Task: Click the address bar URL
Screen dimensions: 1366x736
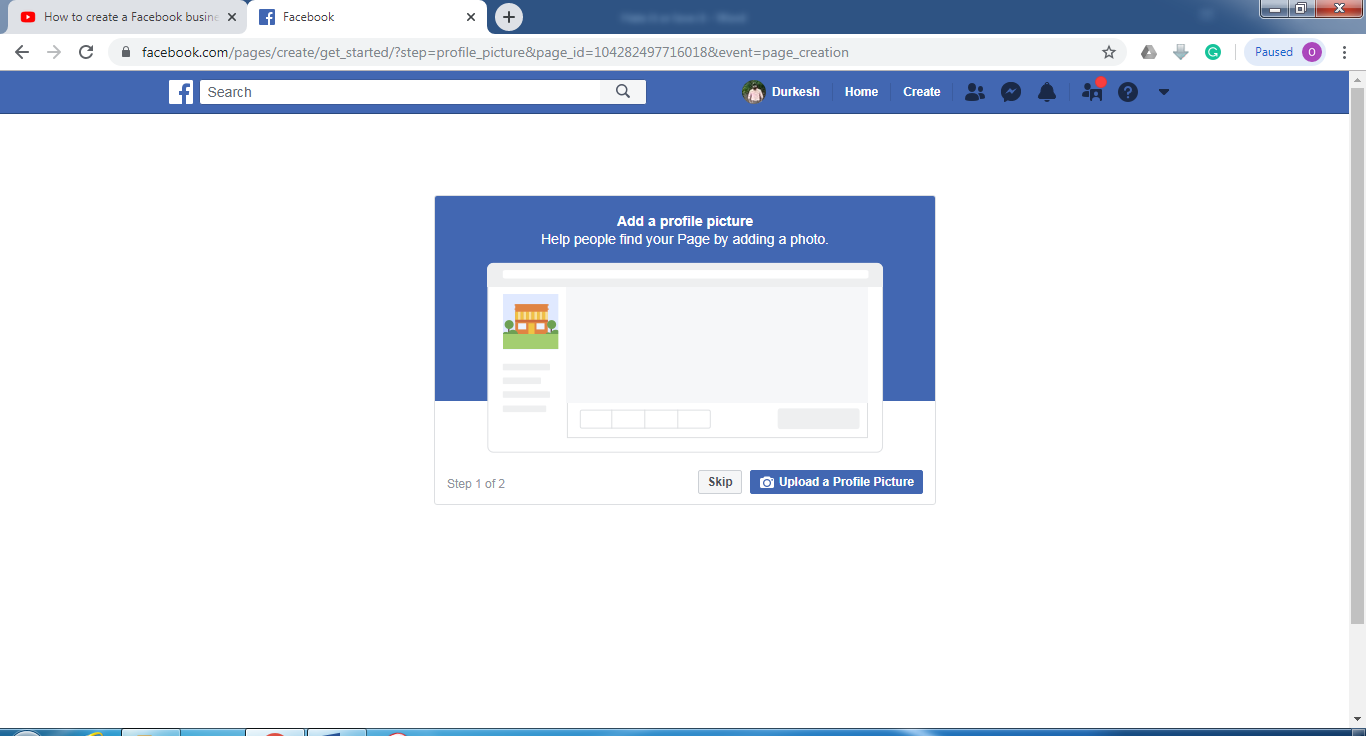Action: click(x=495, y=52)
